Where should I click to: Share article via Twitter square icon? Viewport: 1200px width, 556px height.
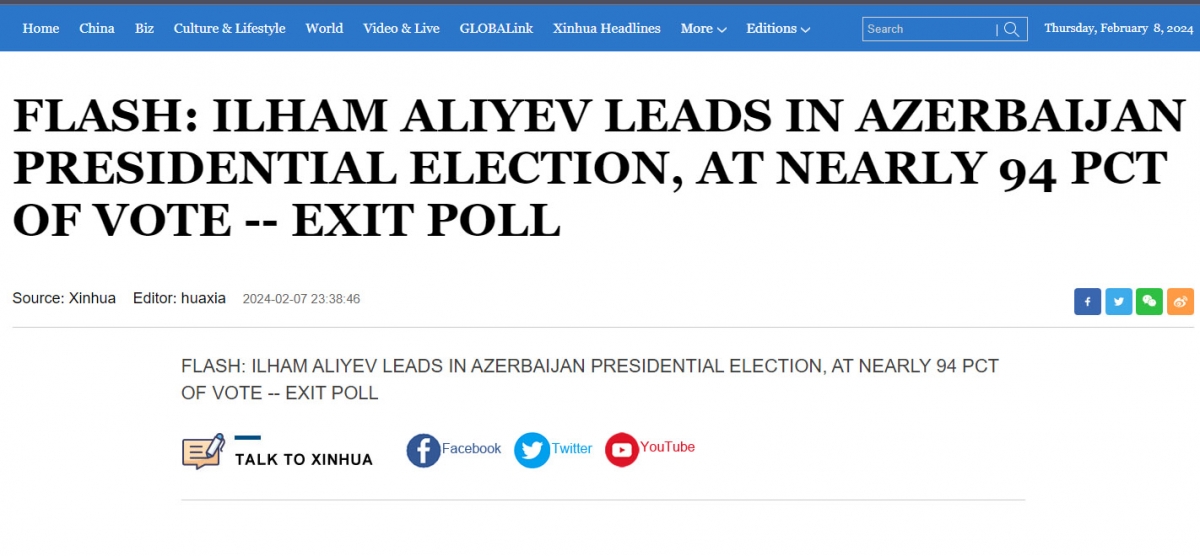pos(1118,301)
